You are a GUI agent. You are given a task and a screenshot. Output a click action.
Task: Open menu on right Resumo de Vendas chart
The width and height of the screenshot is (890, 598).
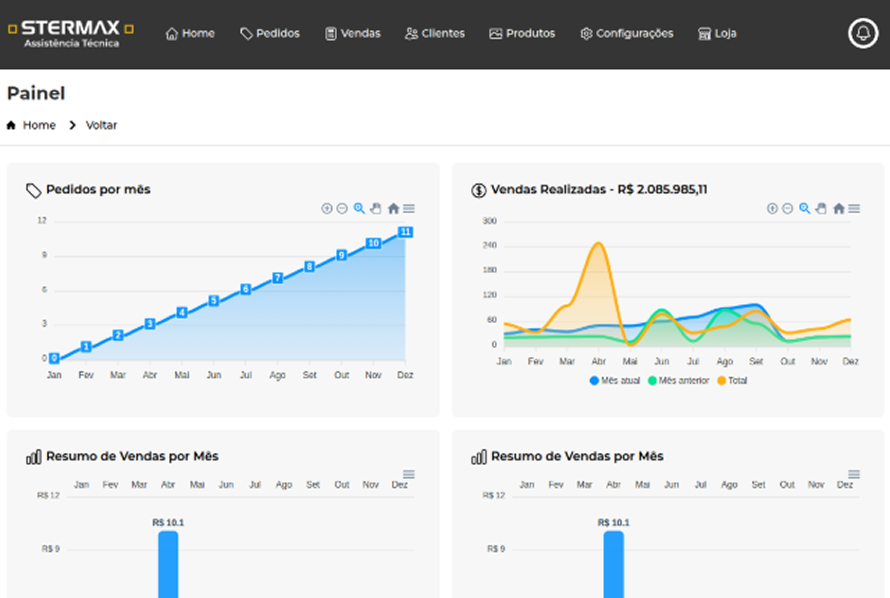coord(854,474)
